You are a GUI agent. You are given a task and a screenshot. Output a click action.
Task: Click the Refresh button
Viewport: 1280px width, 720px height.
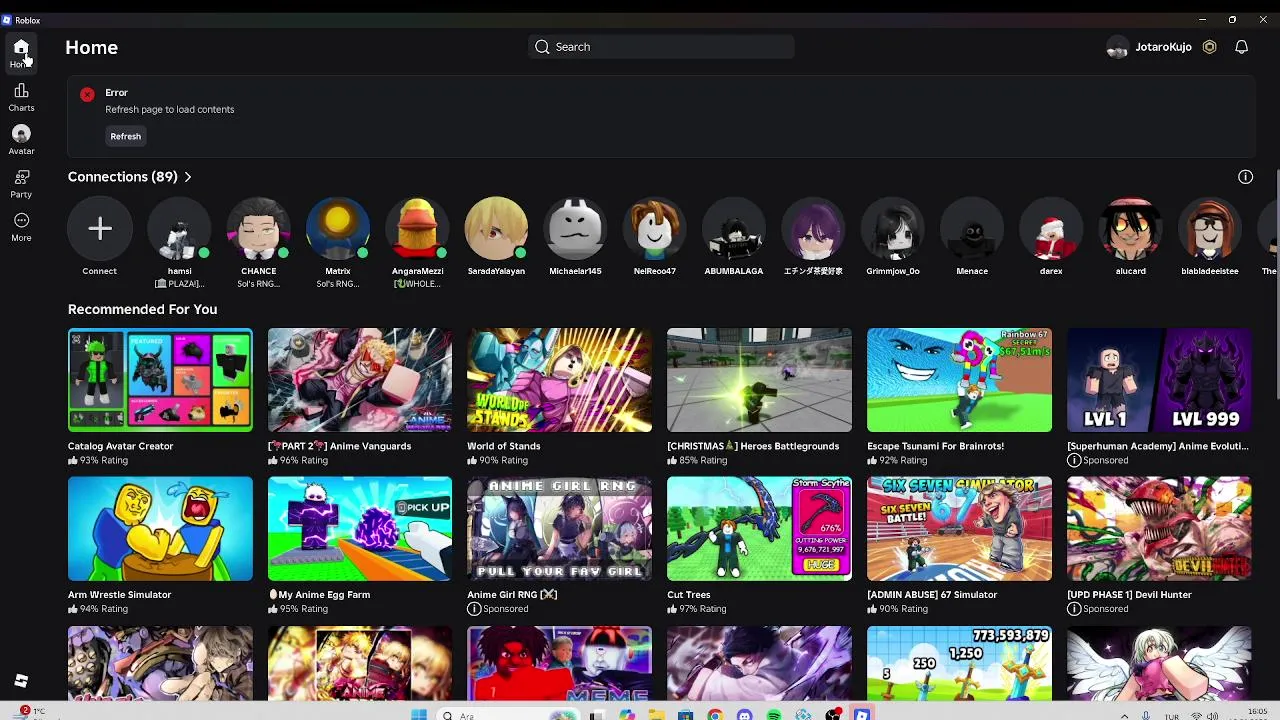[125, 136]
